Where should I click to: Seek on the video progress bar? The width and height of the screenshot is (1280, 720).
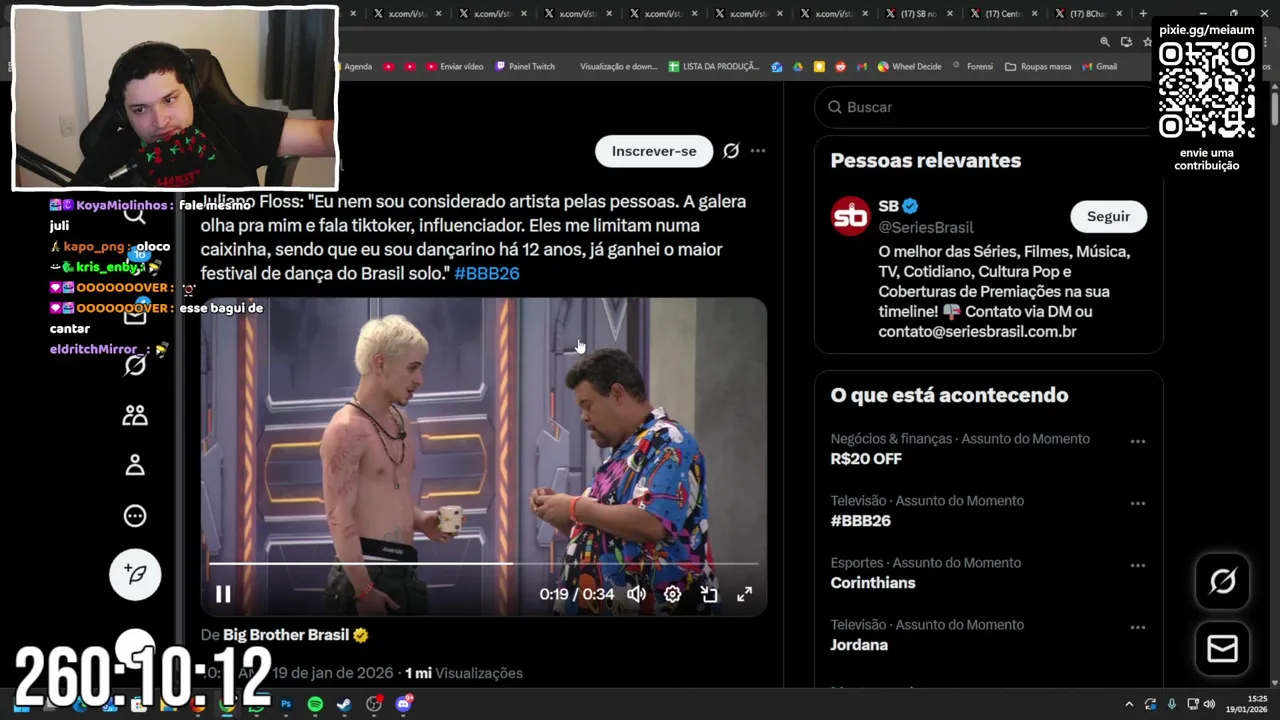[x=483, y=564]
